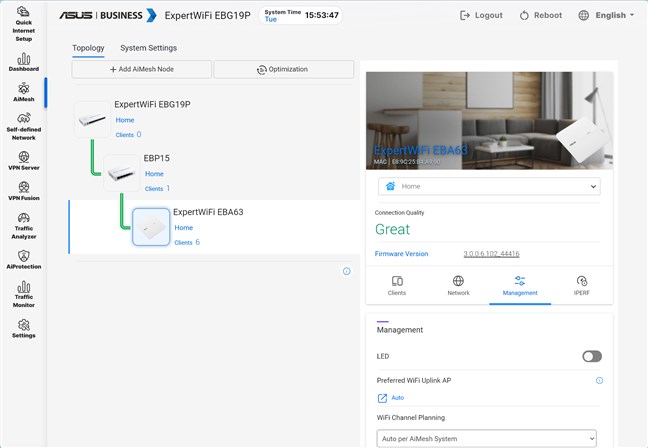Viewport: 648px width, 448px height.
Task: Click the Logout button
Action: point(481,15)
